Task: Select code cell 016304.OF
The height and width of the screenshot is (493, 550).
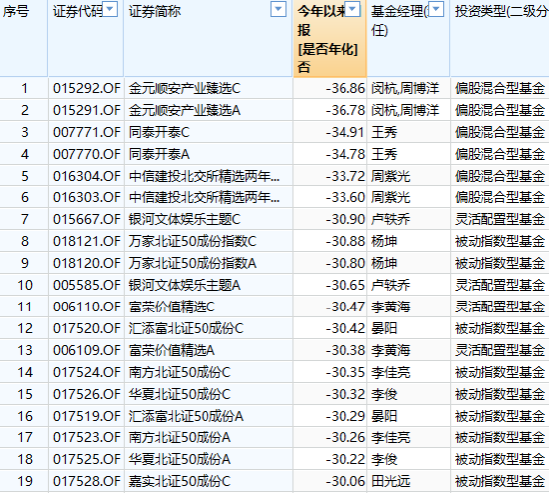Action: coord(86,176)
